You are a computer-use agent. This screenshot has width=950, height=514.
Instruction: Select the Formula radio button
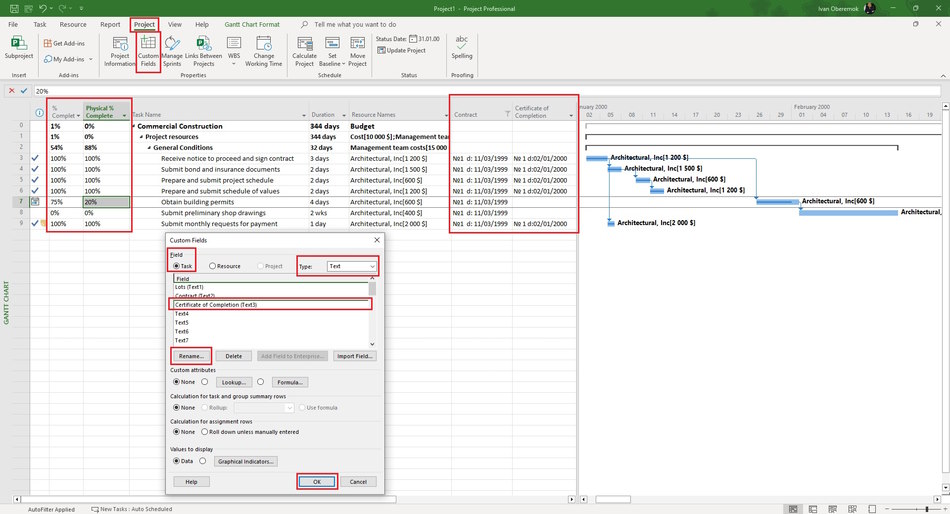[x=261, y=382]
